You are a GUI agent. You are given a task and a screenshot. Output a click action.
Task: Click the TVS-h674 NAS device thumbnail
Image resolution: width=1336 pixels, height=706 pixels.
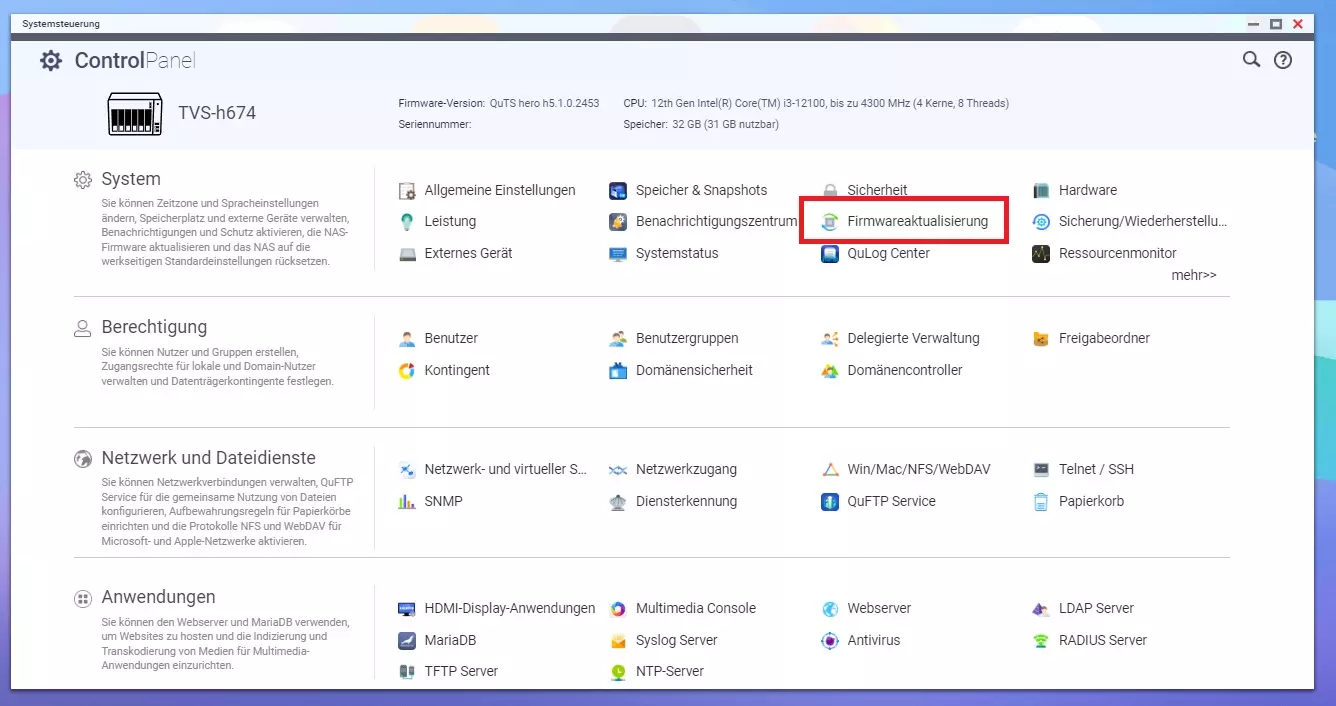pos(135,113)
